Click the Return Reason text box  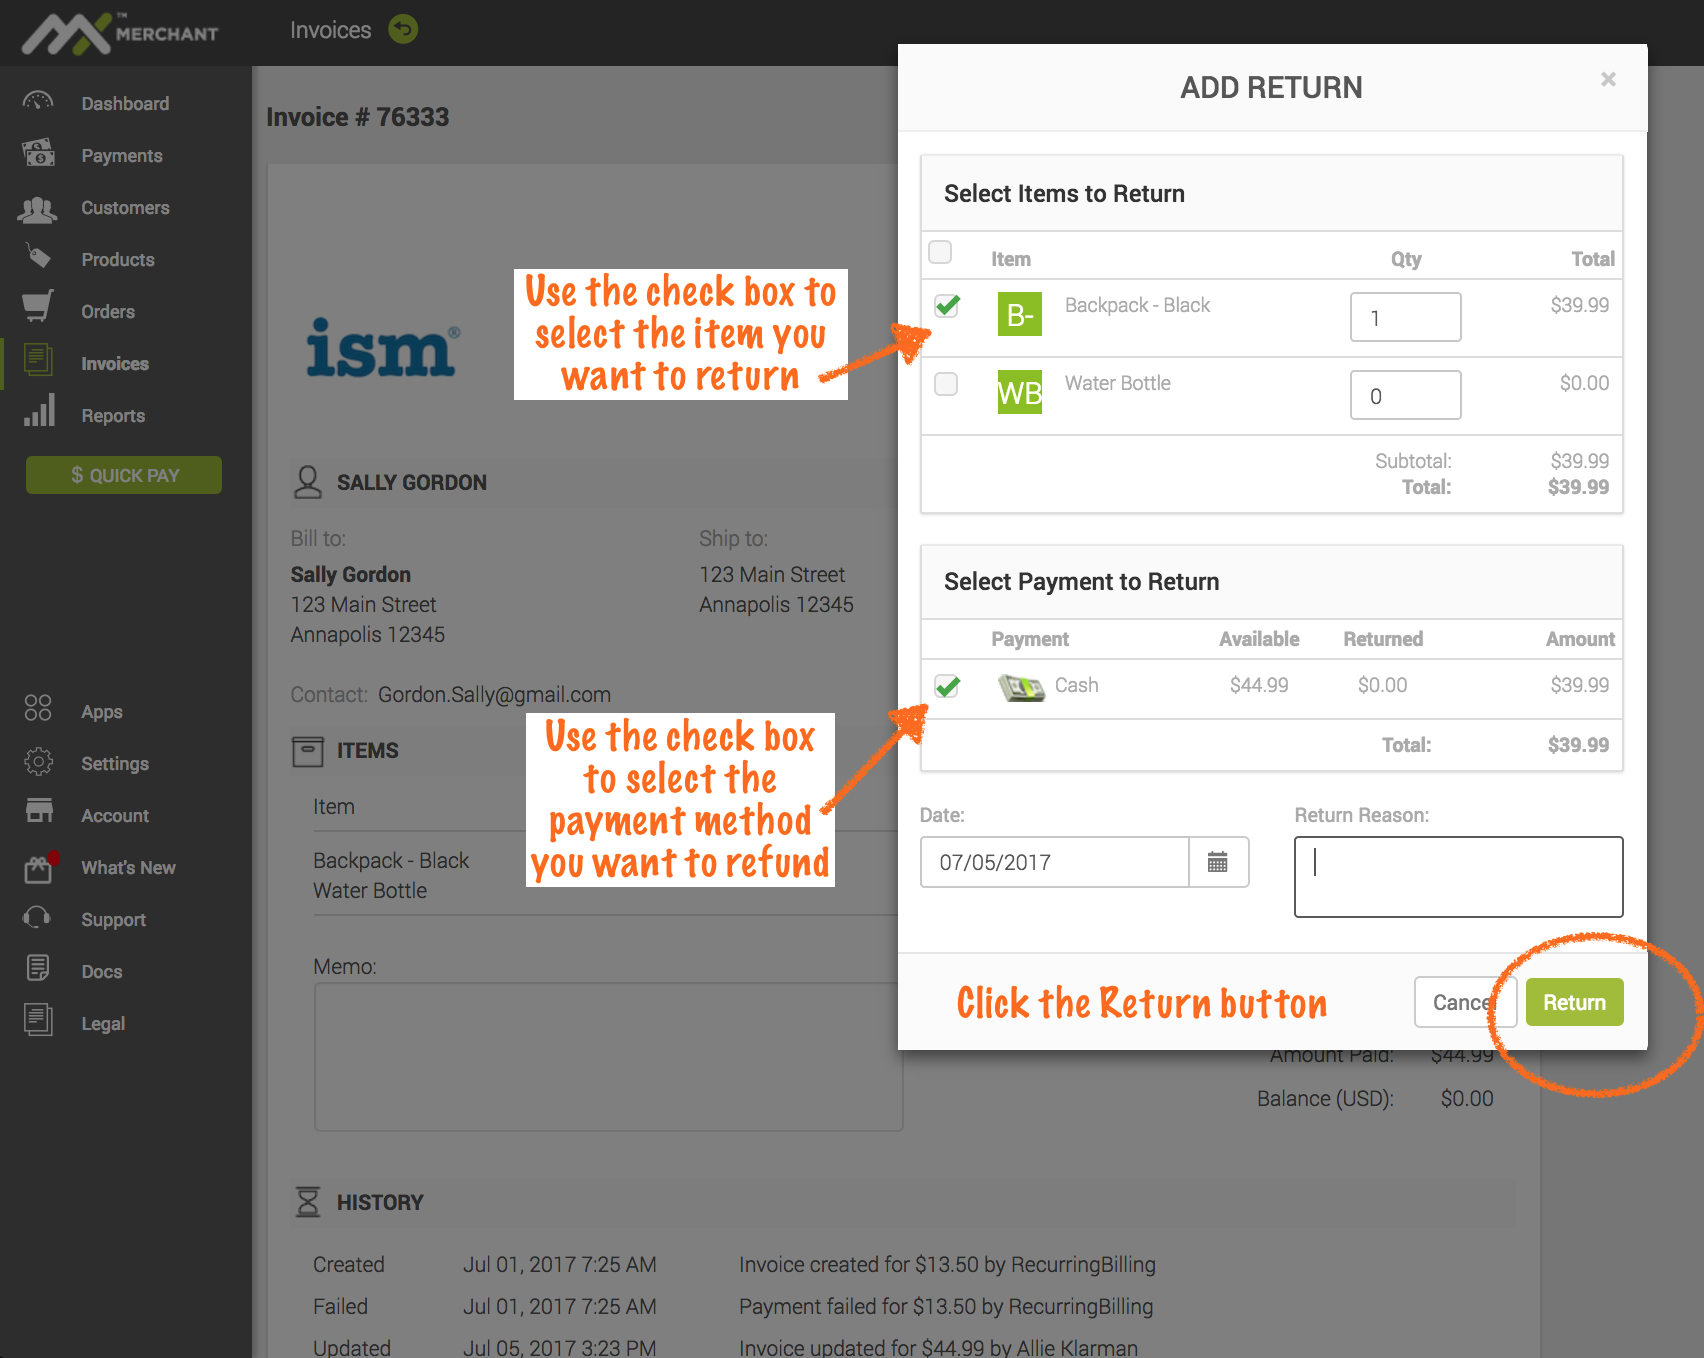(x=1458, y=877)
